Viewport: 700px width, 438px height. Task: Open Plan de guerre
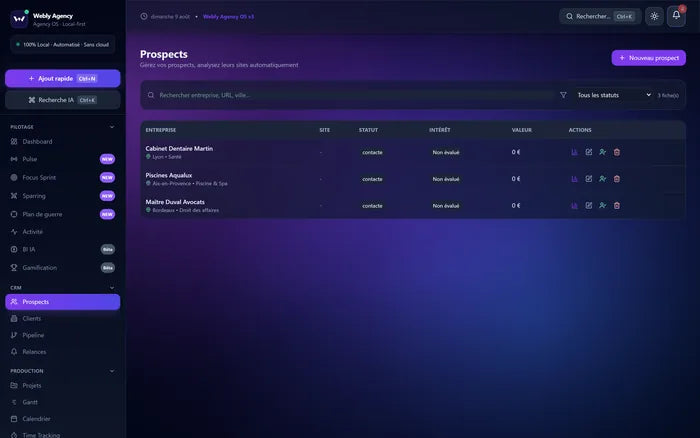[62, 214]
